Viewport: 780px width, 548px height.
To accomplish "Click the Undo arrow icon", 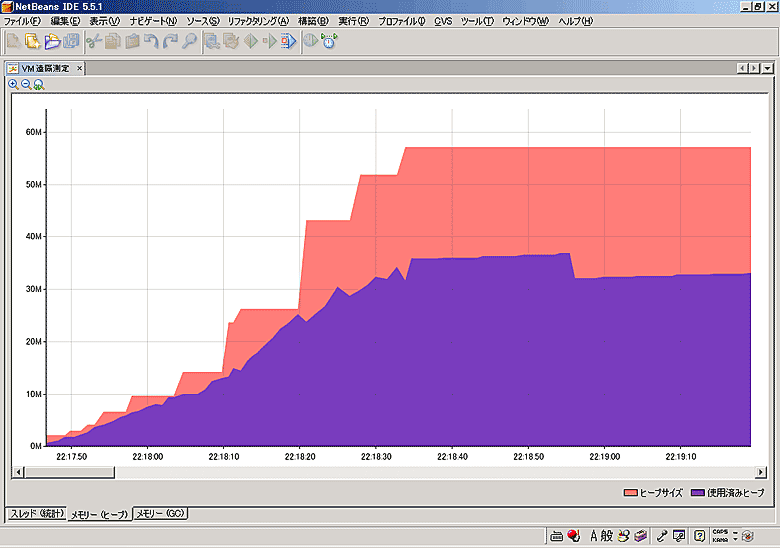I will [151, 41].
